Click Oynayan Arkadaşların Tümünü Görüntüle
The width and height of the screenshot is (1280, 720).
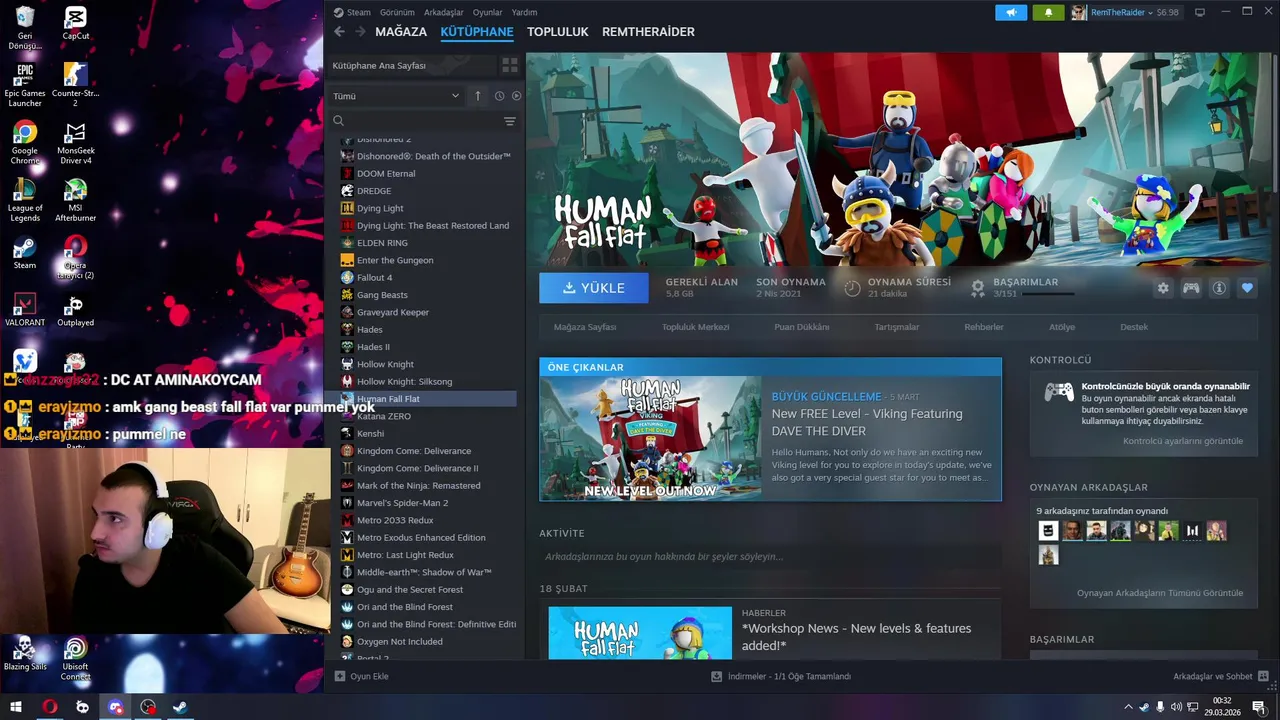(1160, 593)
